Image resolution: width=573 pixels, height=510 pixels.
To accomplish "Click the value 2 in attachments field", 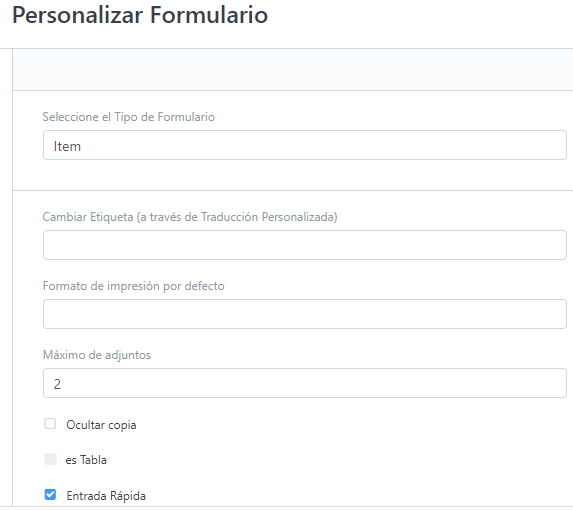I will coord(57,384).
